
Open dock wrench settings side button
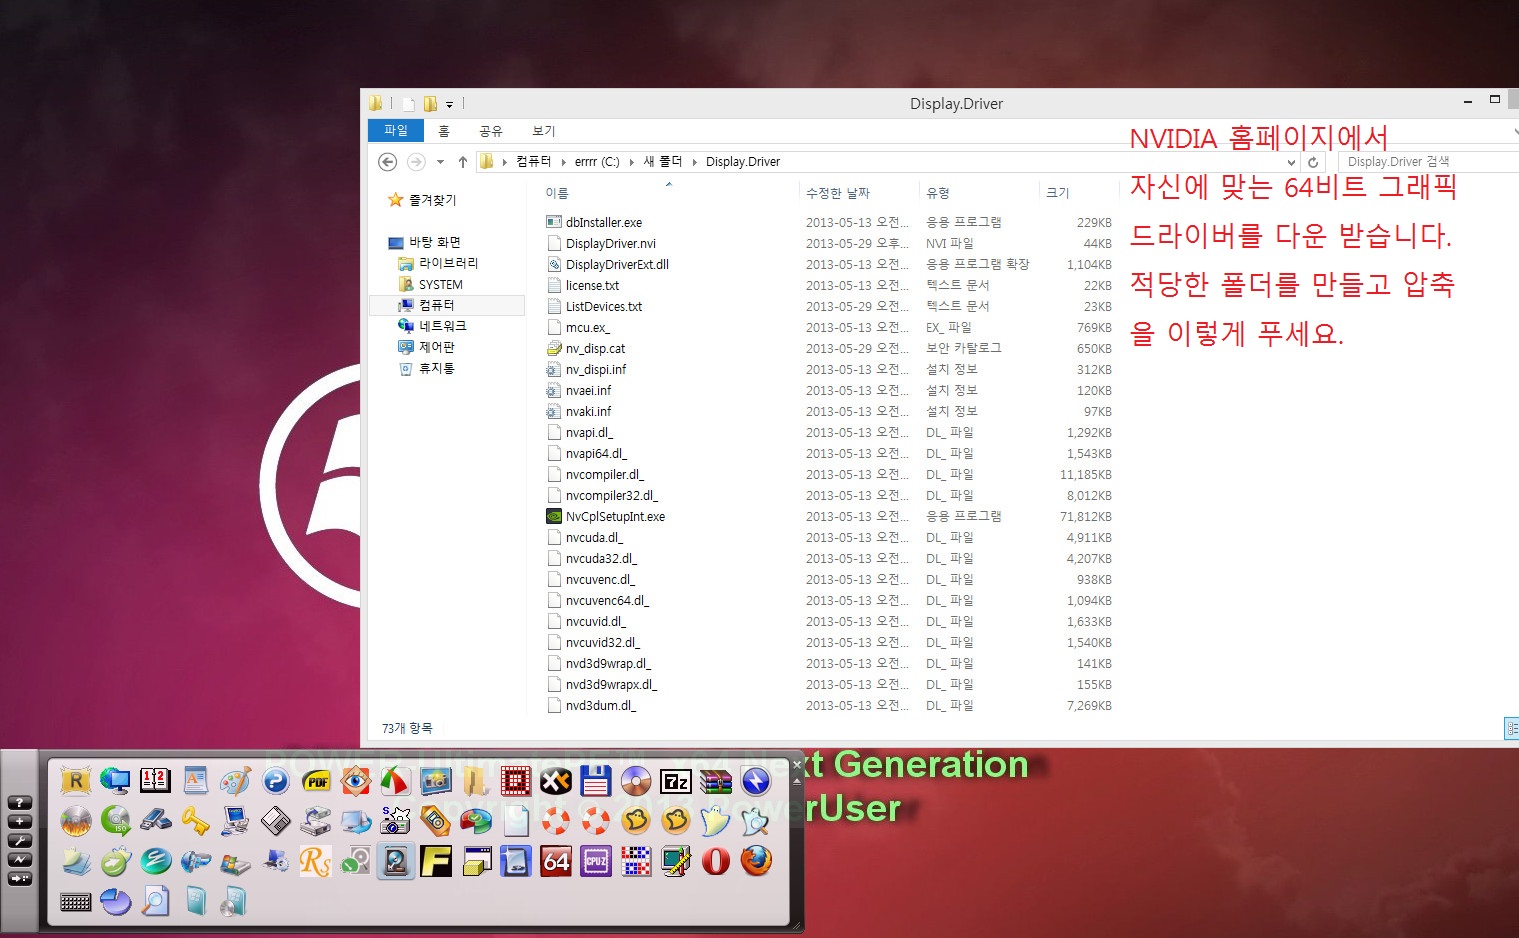20,841
